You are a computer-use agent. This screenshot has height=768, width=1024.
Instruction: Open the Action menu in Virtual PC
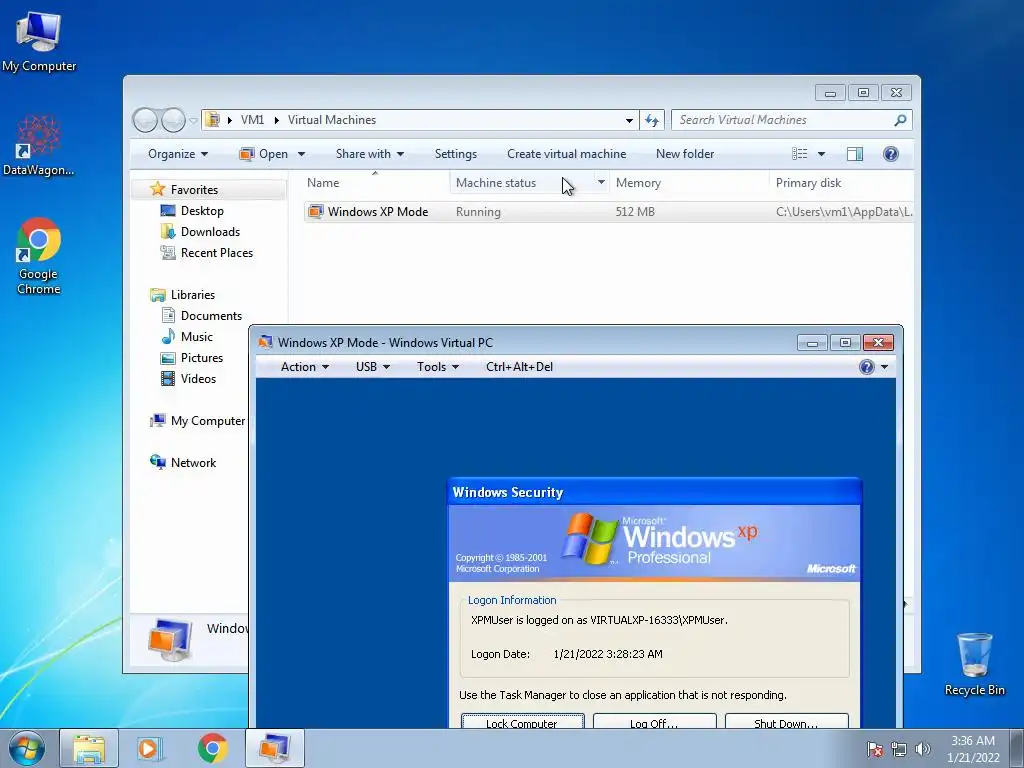pyautogui.click(x=304, y=367)
